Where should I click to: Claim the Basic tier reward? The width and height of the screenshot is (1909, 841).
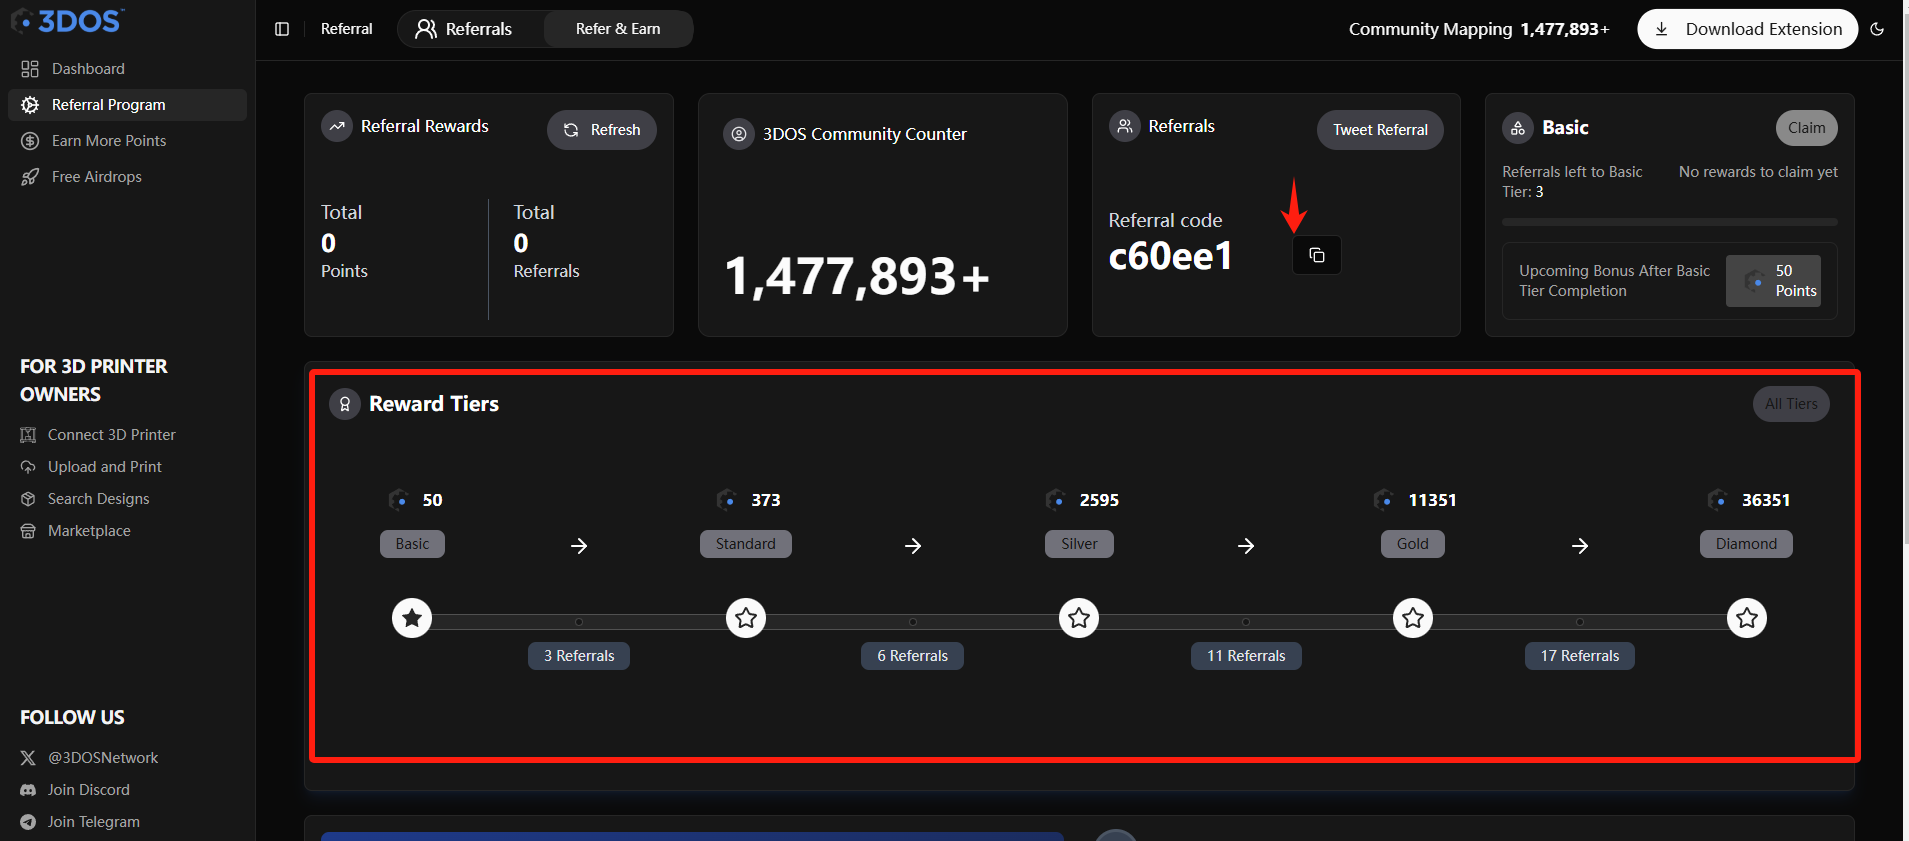click(1806, 128)
